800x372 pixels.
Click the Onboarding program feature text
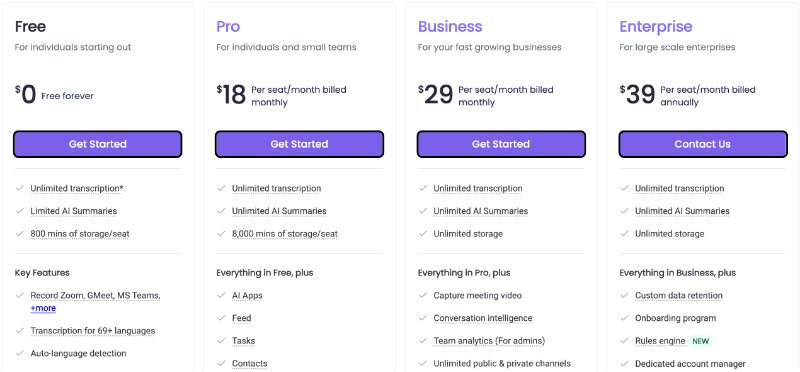(676, 318)
